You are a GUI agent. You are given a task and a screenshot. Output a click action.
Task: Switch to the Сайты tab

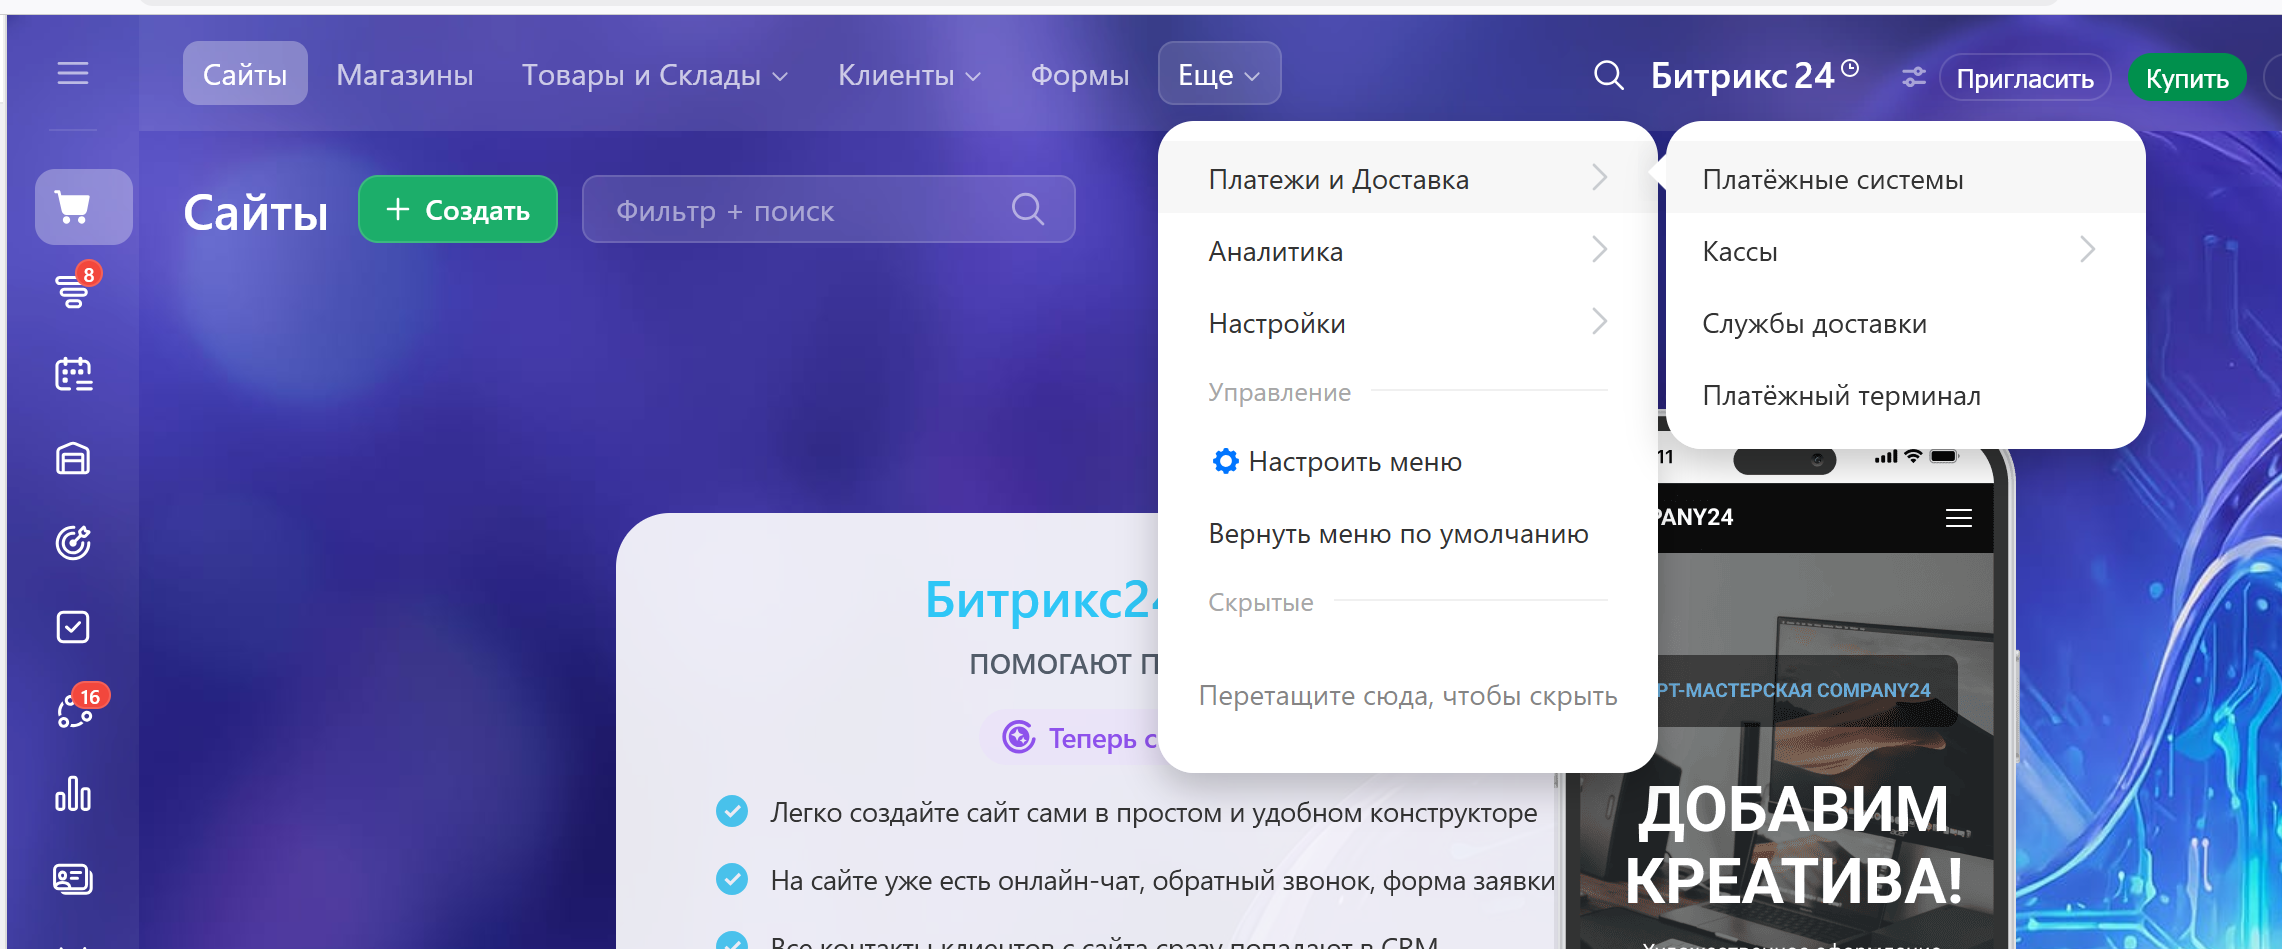(245, 74)
